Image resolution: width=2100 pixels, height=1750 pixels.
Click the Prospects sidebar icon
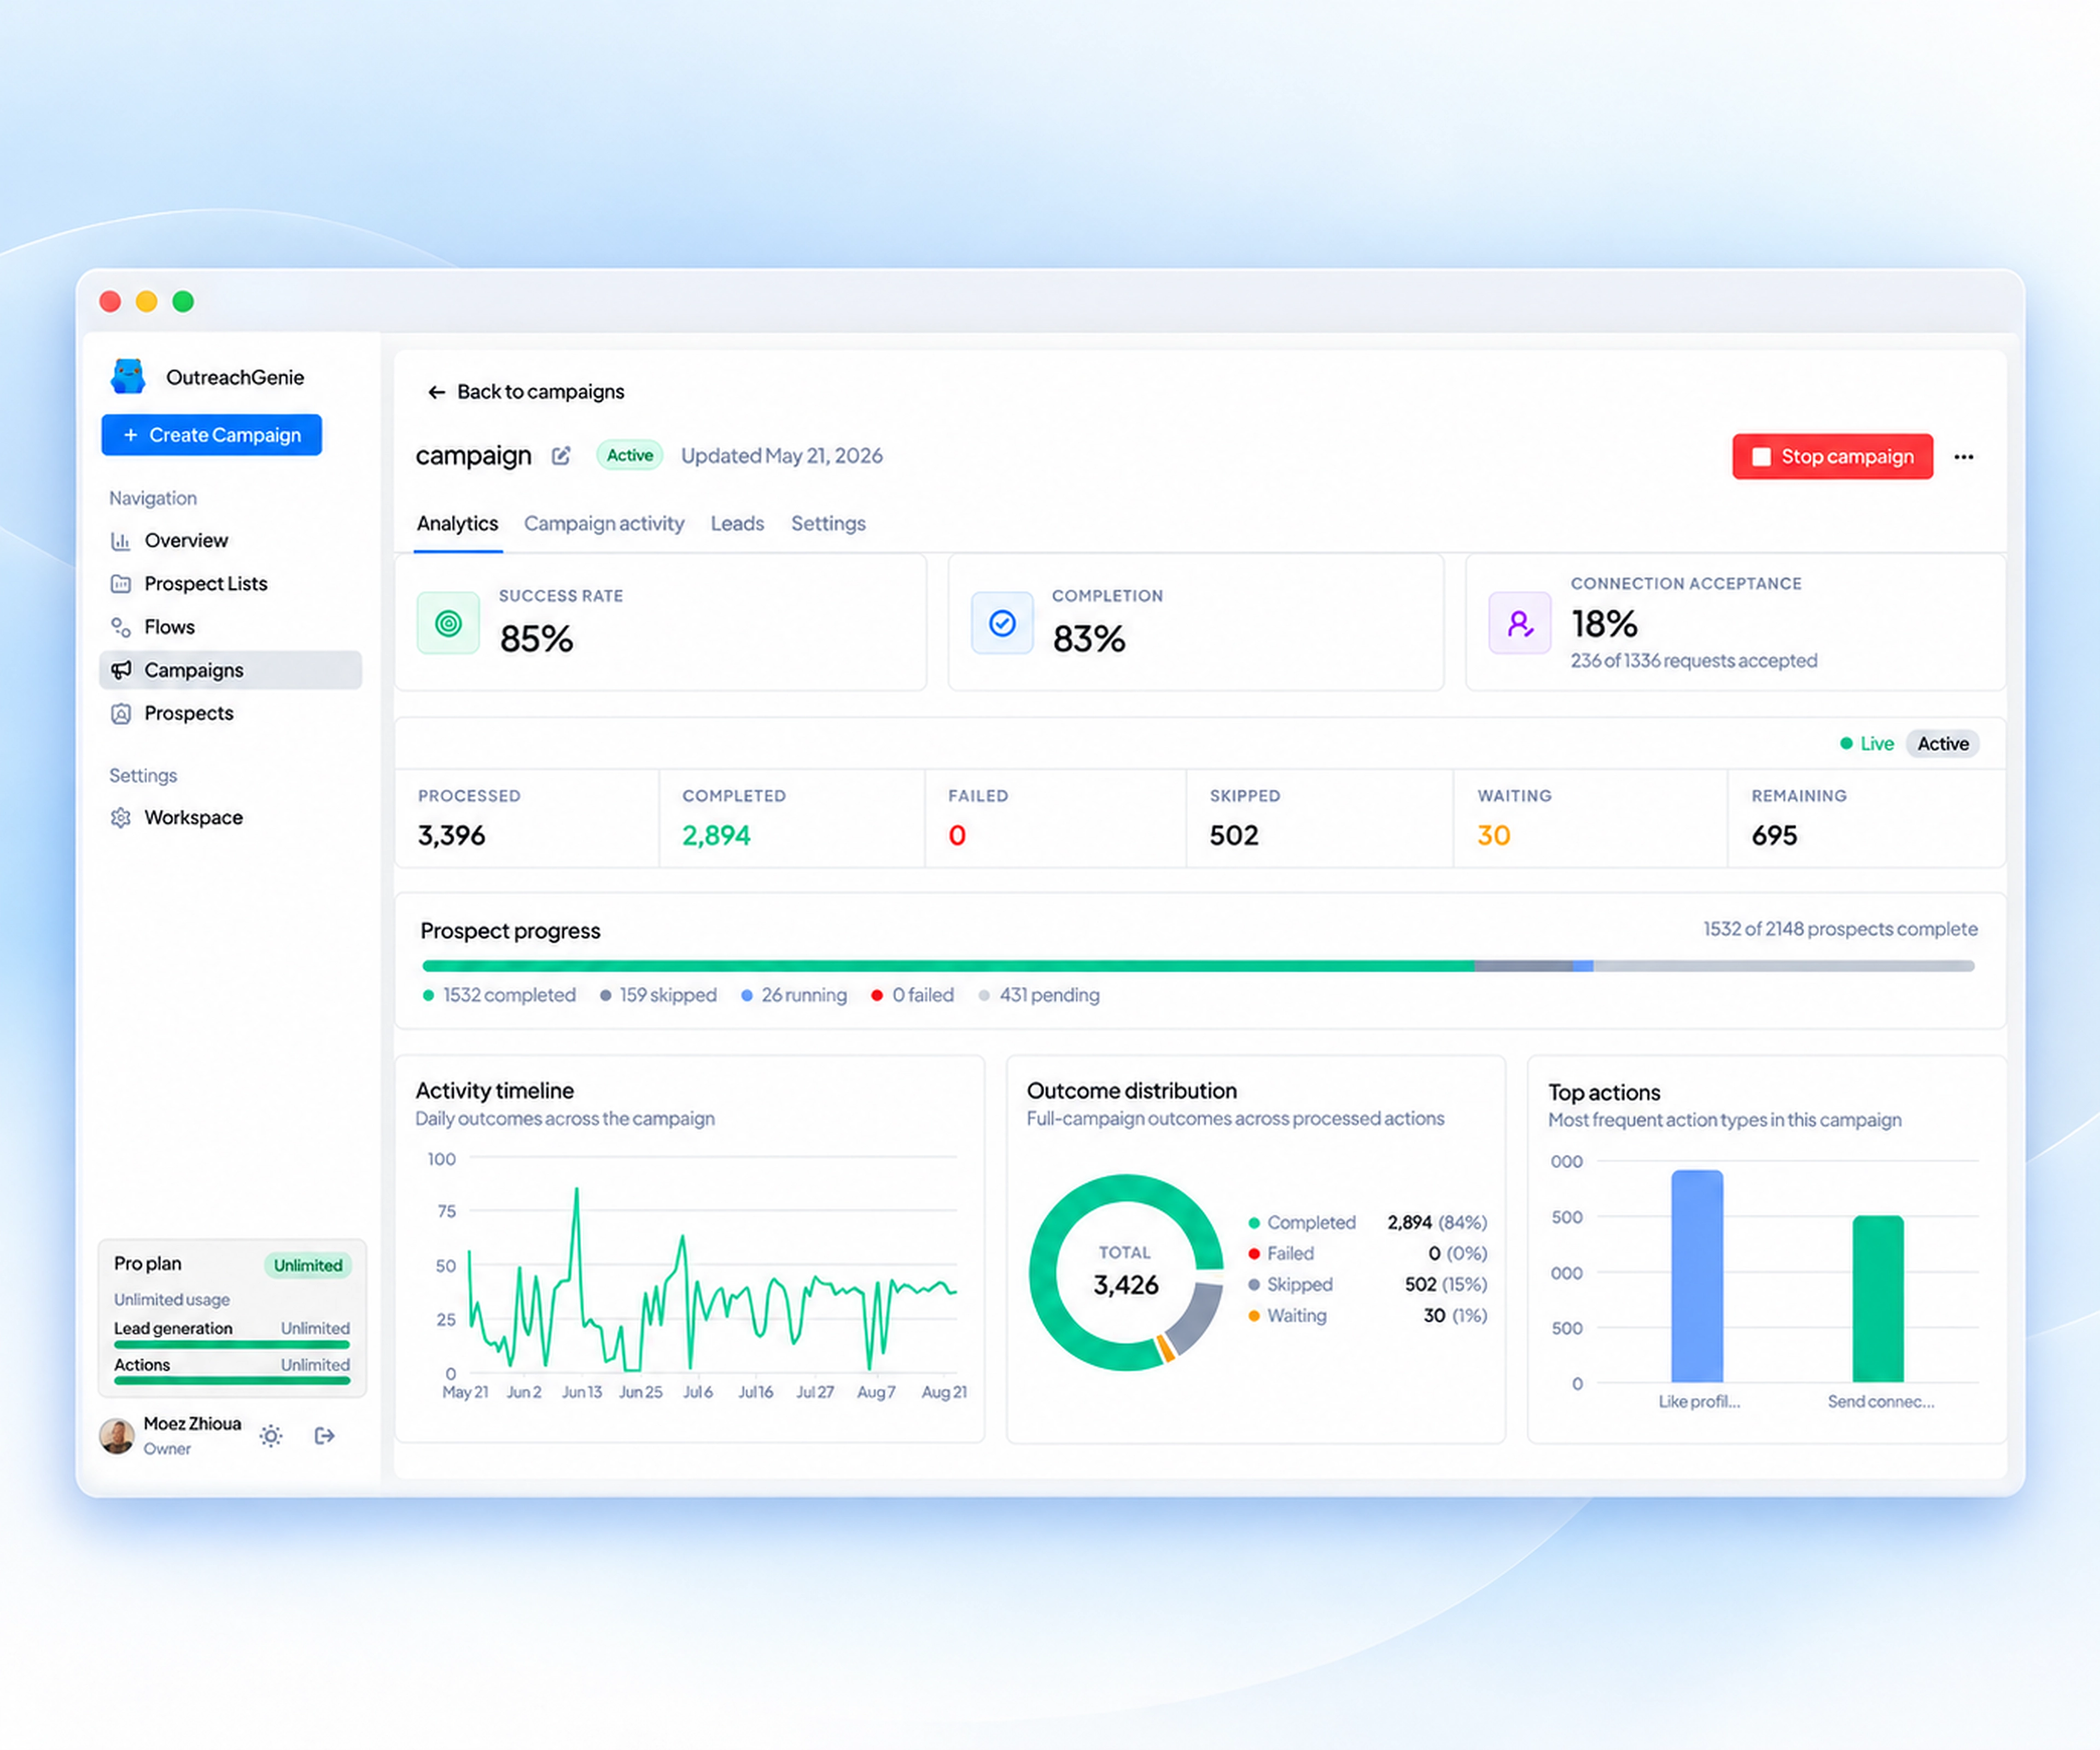click(x=121, y=714)
